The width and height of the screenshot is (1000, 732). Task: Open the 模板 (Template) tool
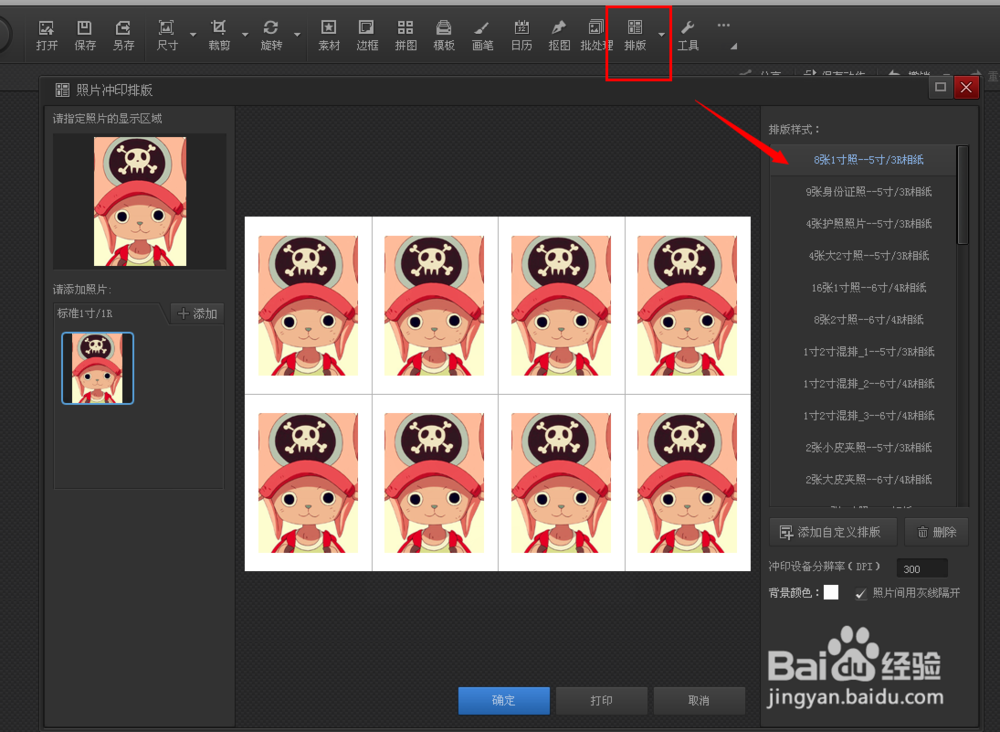coord(444,35)
